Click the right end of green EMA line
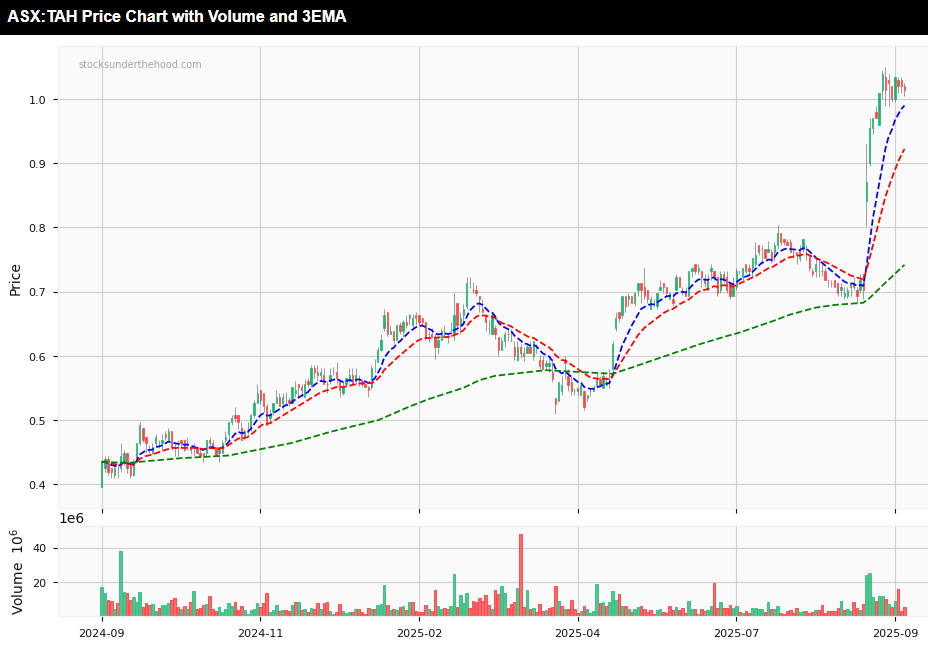This screenshot has height=647, width=928. click(904, 265)
